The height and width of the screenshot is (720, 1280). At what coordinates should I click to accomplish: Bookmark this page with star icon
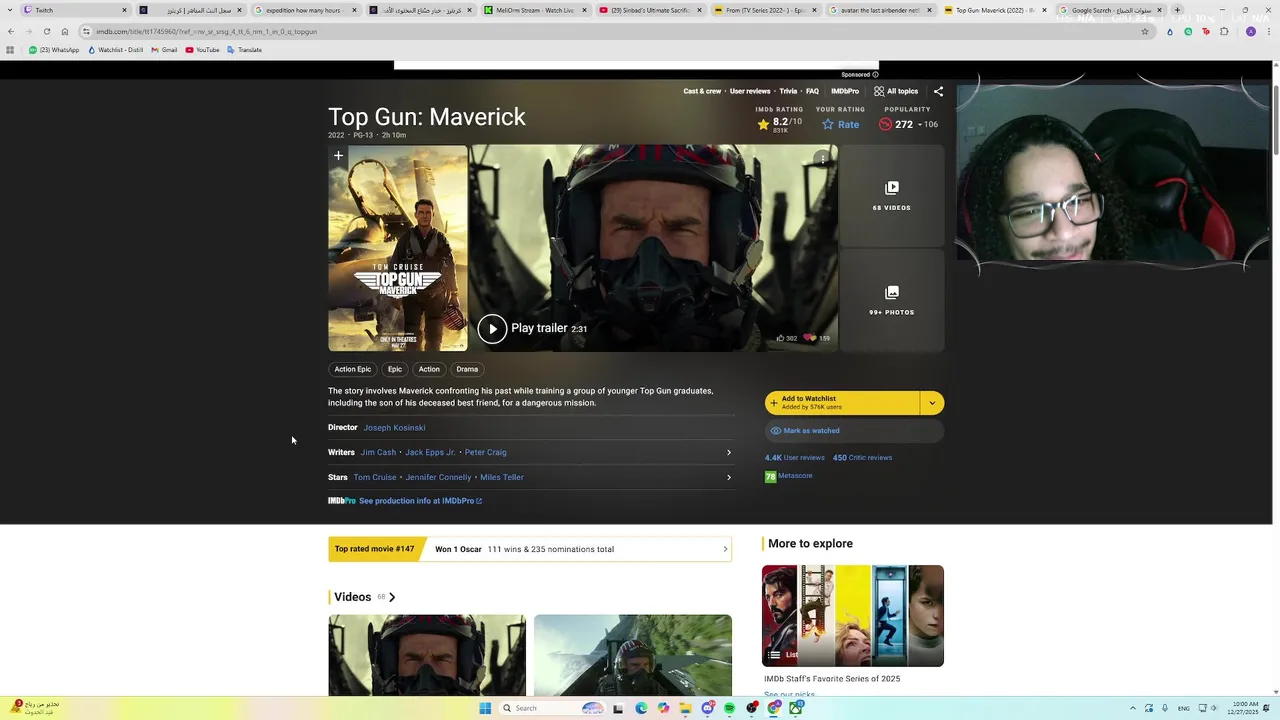[x=1145, y=31]
